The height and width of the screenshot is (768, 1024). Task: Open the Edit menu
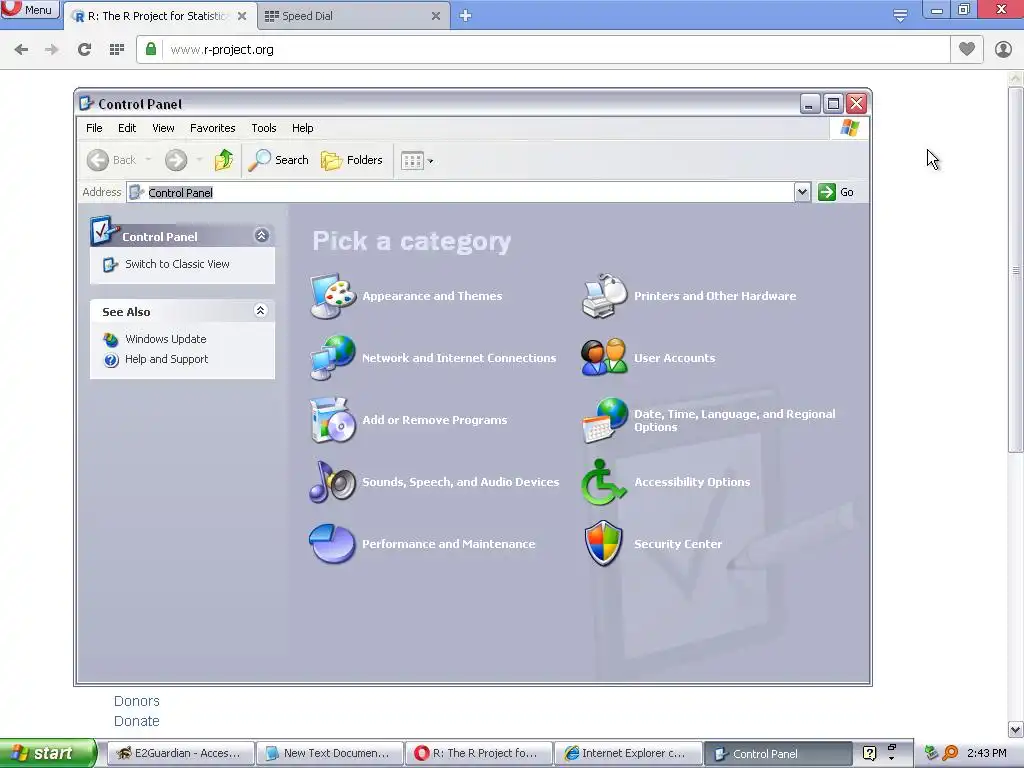point(127,128)
